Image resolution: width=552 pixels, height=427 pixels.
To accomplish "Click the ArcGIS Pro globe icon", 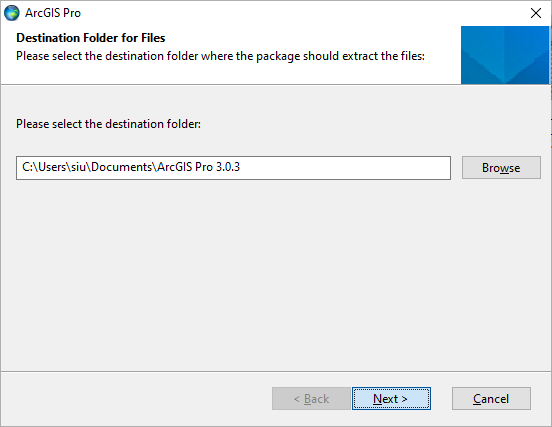I will (x=12, y=13).
